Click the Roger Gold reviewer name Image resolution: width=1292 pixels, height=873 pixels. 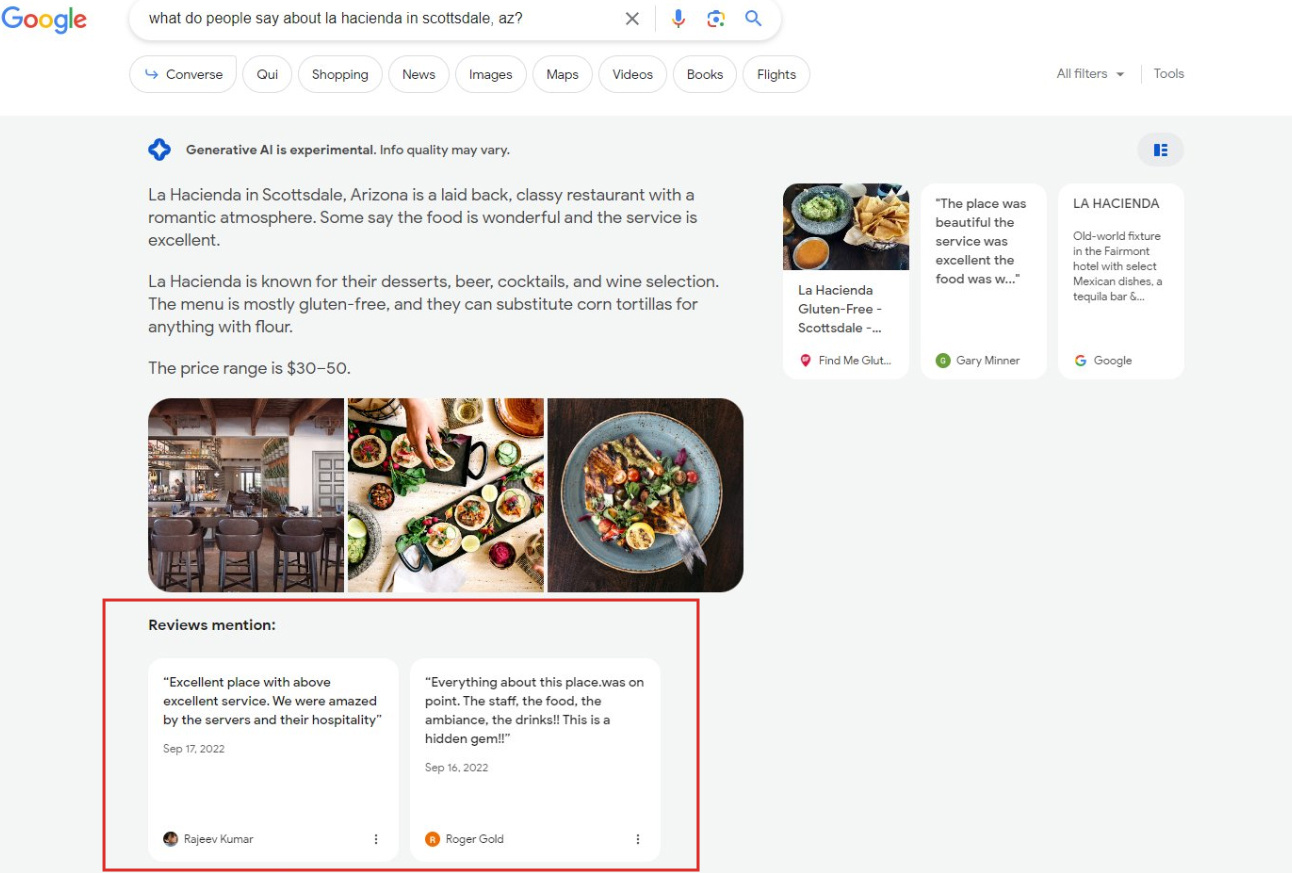pos(475,839)
